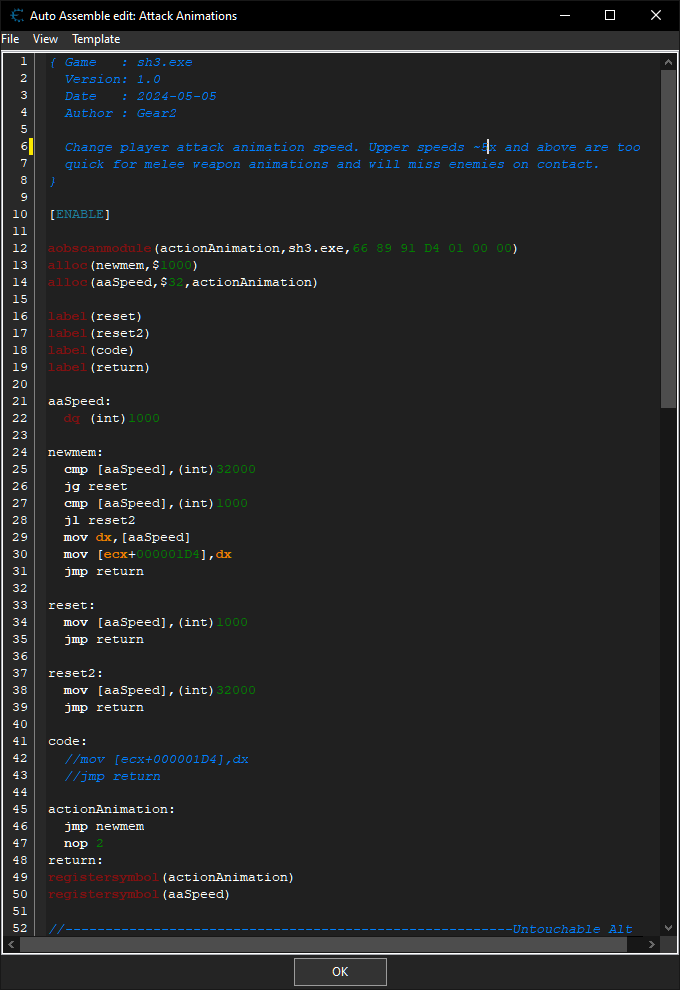Click the Cheat Engine icon in title bar
This screenshot has height=990, width=680.
[17, 16]
